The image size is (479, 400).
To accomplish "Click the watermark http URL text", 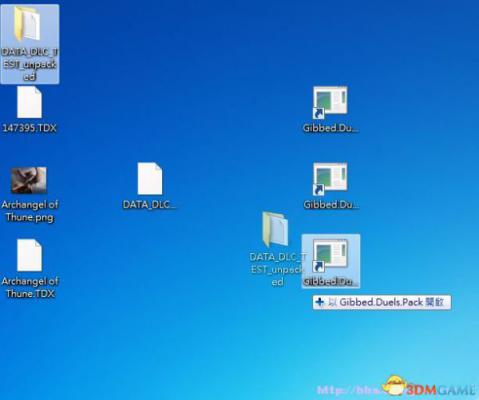I will [348, 390].
